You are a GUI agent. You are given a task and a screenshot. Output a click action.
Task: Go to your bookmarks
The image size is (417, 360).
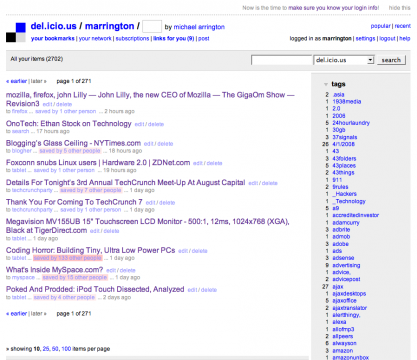pyautogui.click(x=53, y=39)
